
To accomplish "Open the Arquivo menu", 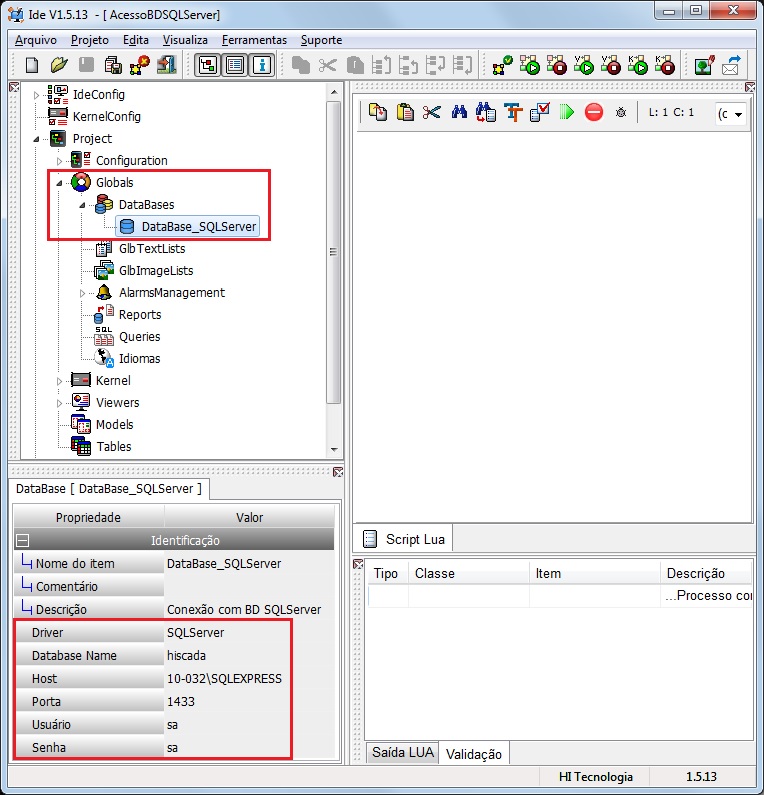I will click(36, 40).
